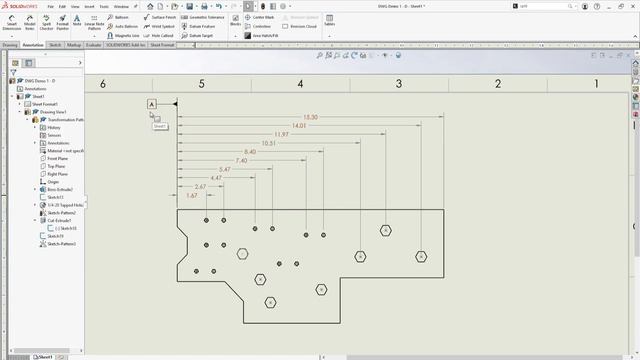This screenshot has width=640, height=360.
Task: Expand the Blocks dropdown arrow
Action: coord(236,36)
